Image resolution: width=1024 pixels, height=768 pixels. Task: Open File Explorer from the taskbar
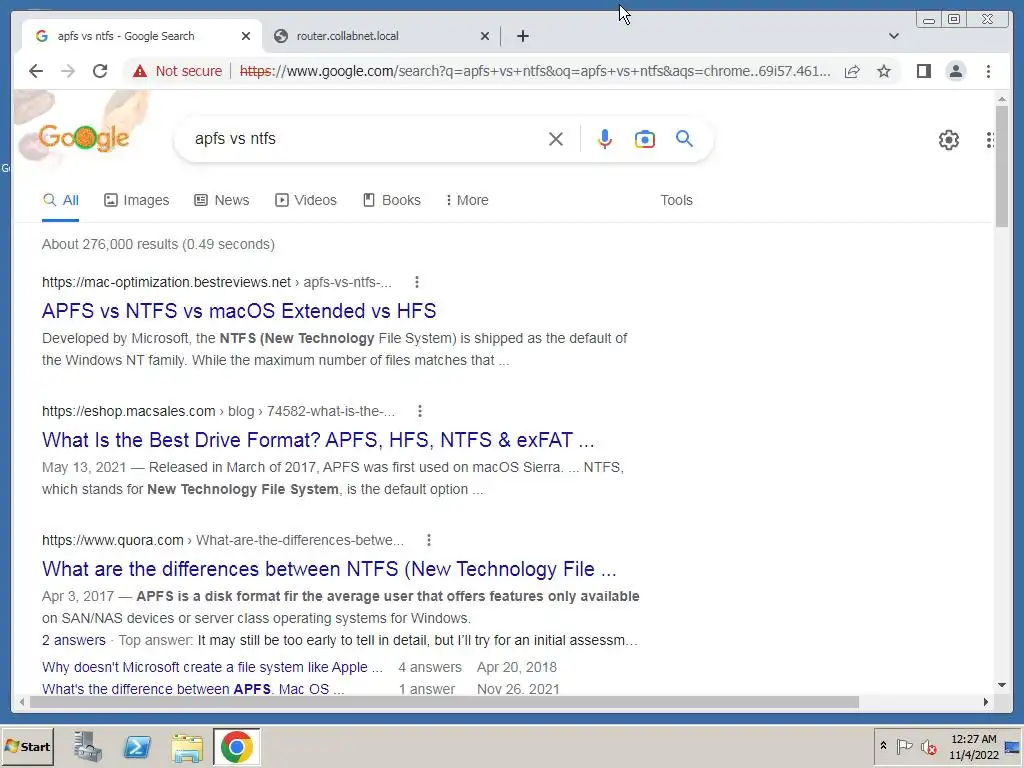coord(187,746)
